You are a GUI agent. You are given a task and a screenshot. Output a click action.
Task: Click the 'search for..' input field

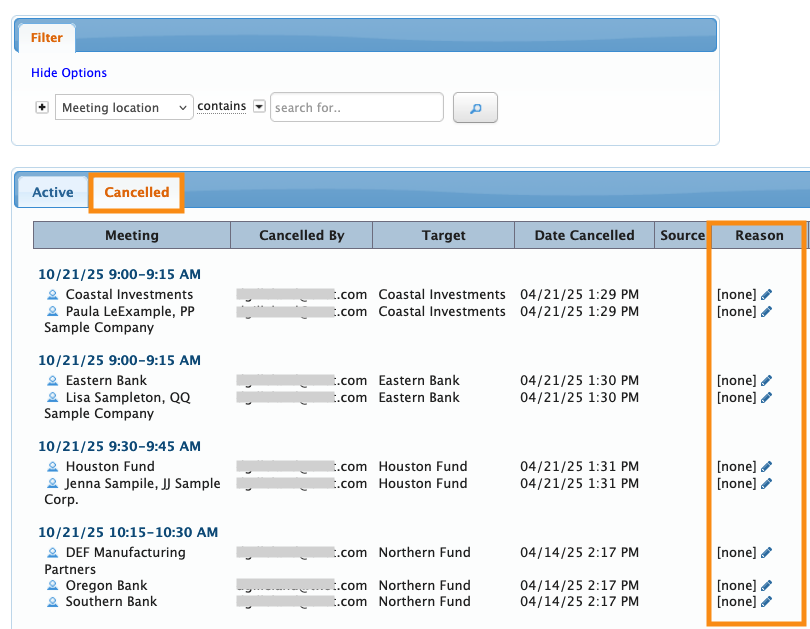tap(356, 107)
